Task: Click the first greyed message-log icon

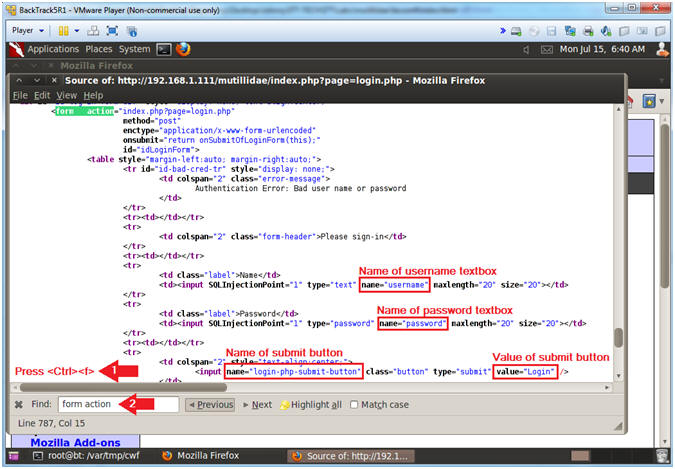Action: click(624, 31)
